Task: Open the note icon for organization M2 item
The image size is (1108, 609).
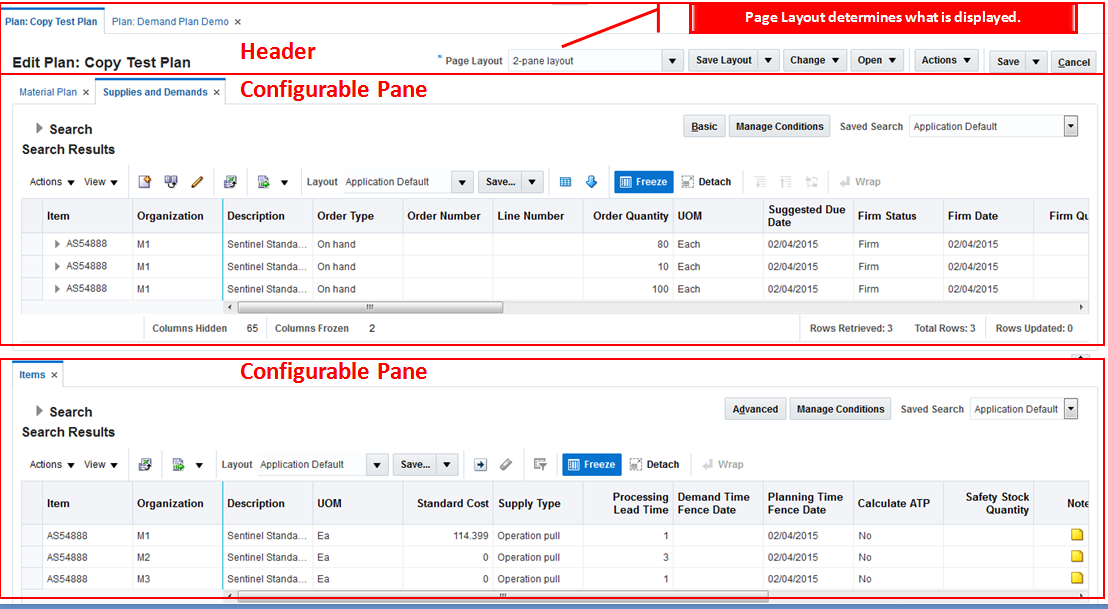Action: [x=1077, y=557]
